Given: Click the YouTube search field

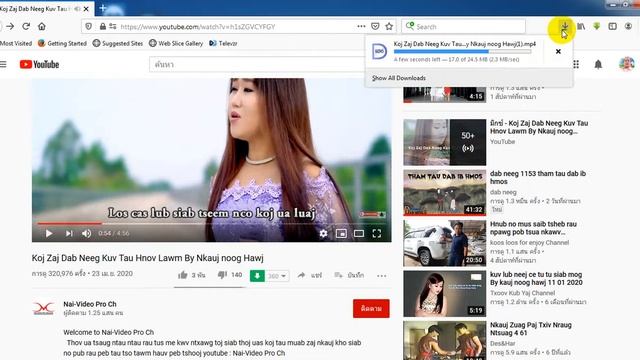Looking at the screenshot, I should (257, 64).
